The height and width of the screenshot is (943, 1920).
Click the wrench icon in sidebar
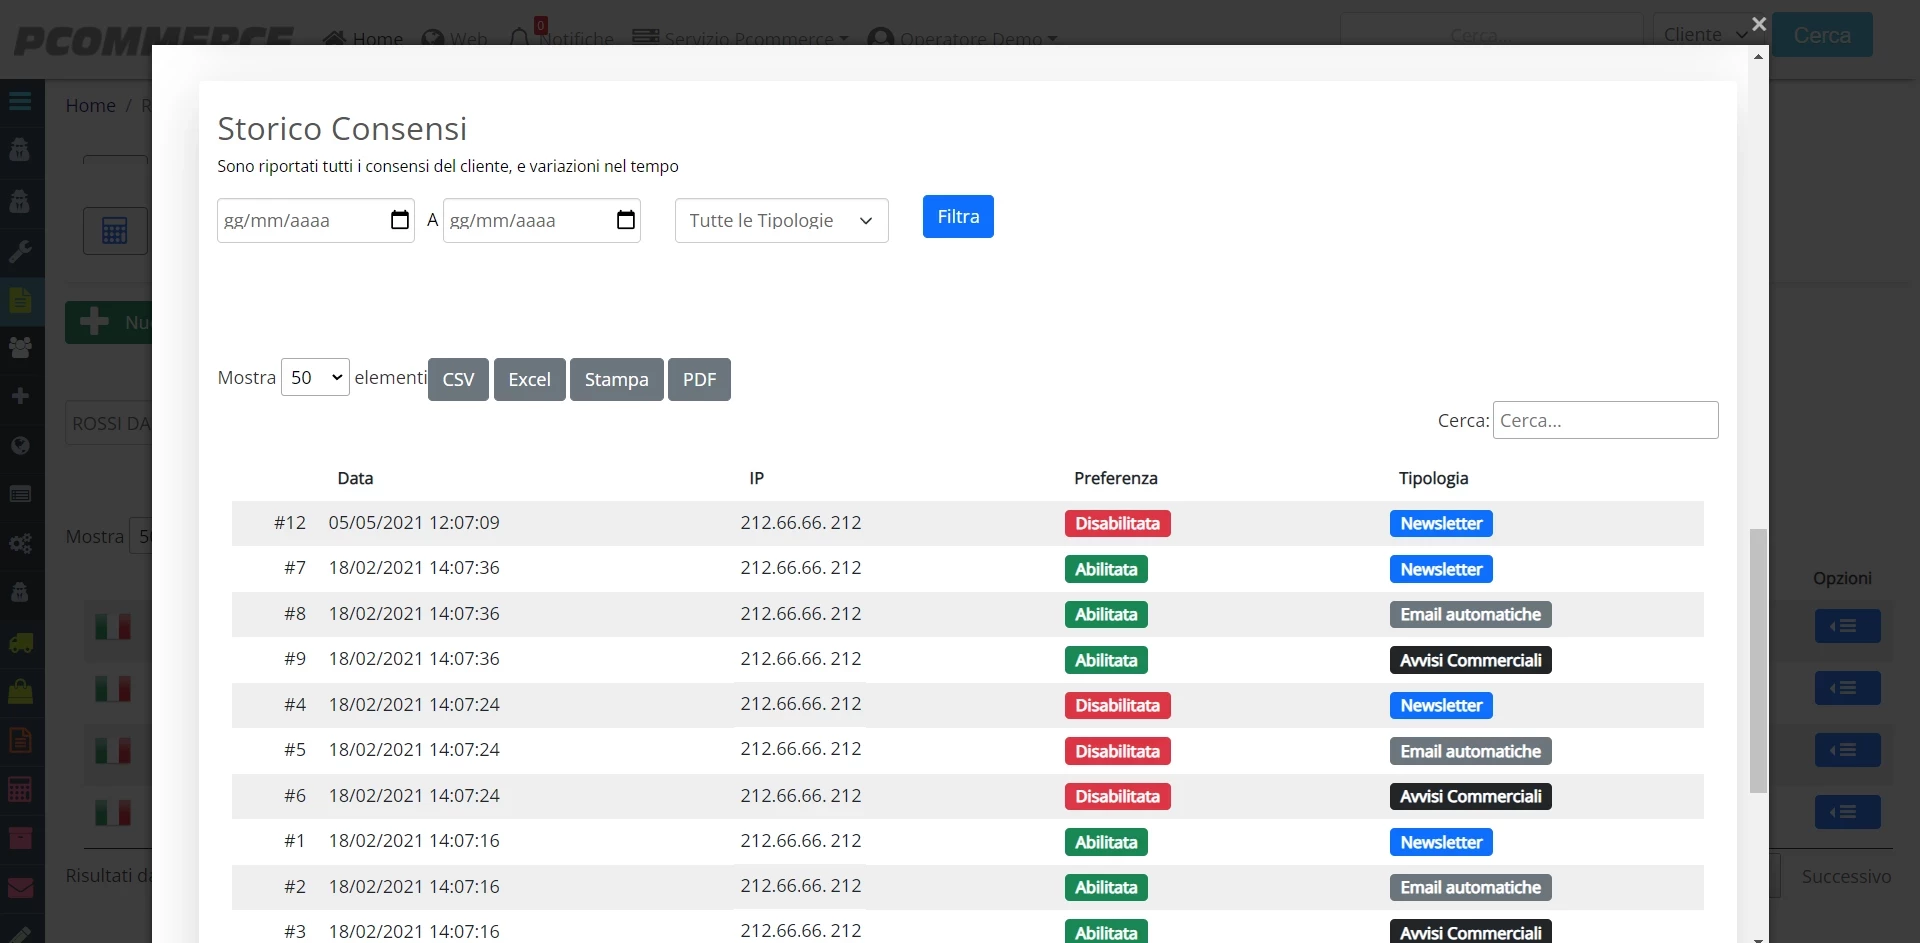pyautogui.click(x=20, y=251)
